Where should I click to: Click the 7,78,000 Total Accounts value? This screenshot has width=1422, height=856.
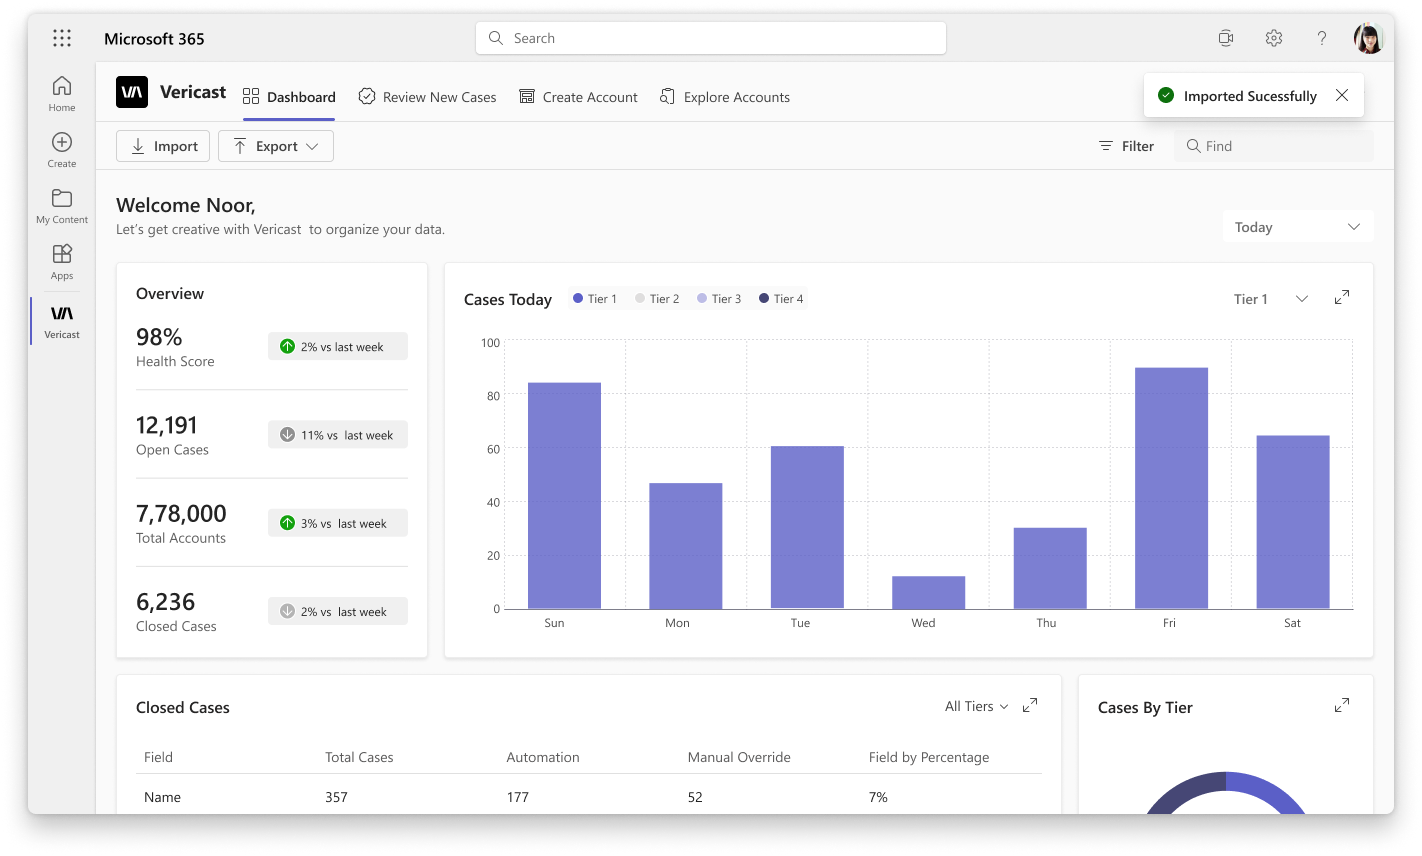(181, 514)
